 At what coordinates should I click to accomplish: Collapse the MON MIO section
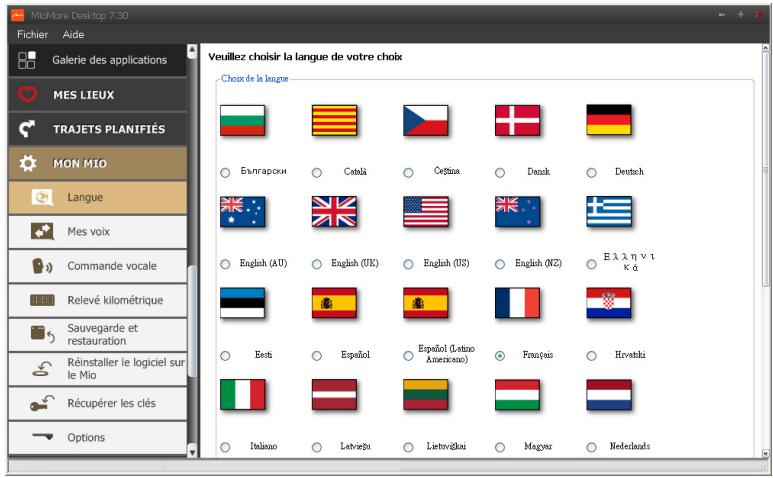click(x=98, y=163)
